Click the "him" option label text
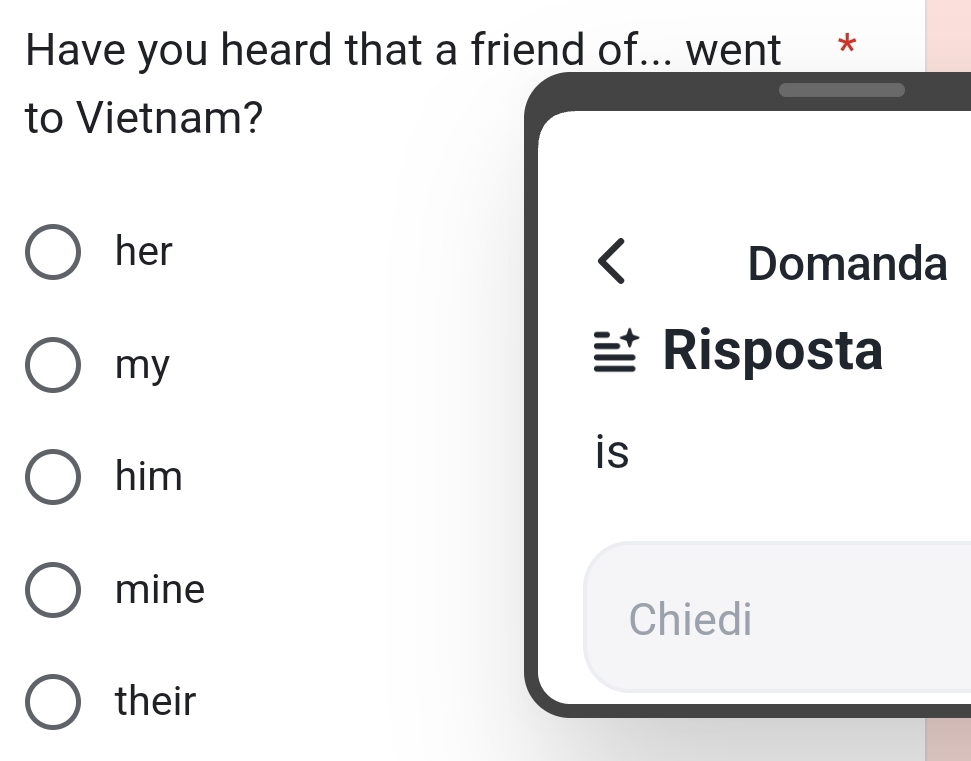The width and height of the screenshot is (971, 761). tap(149, 476)
